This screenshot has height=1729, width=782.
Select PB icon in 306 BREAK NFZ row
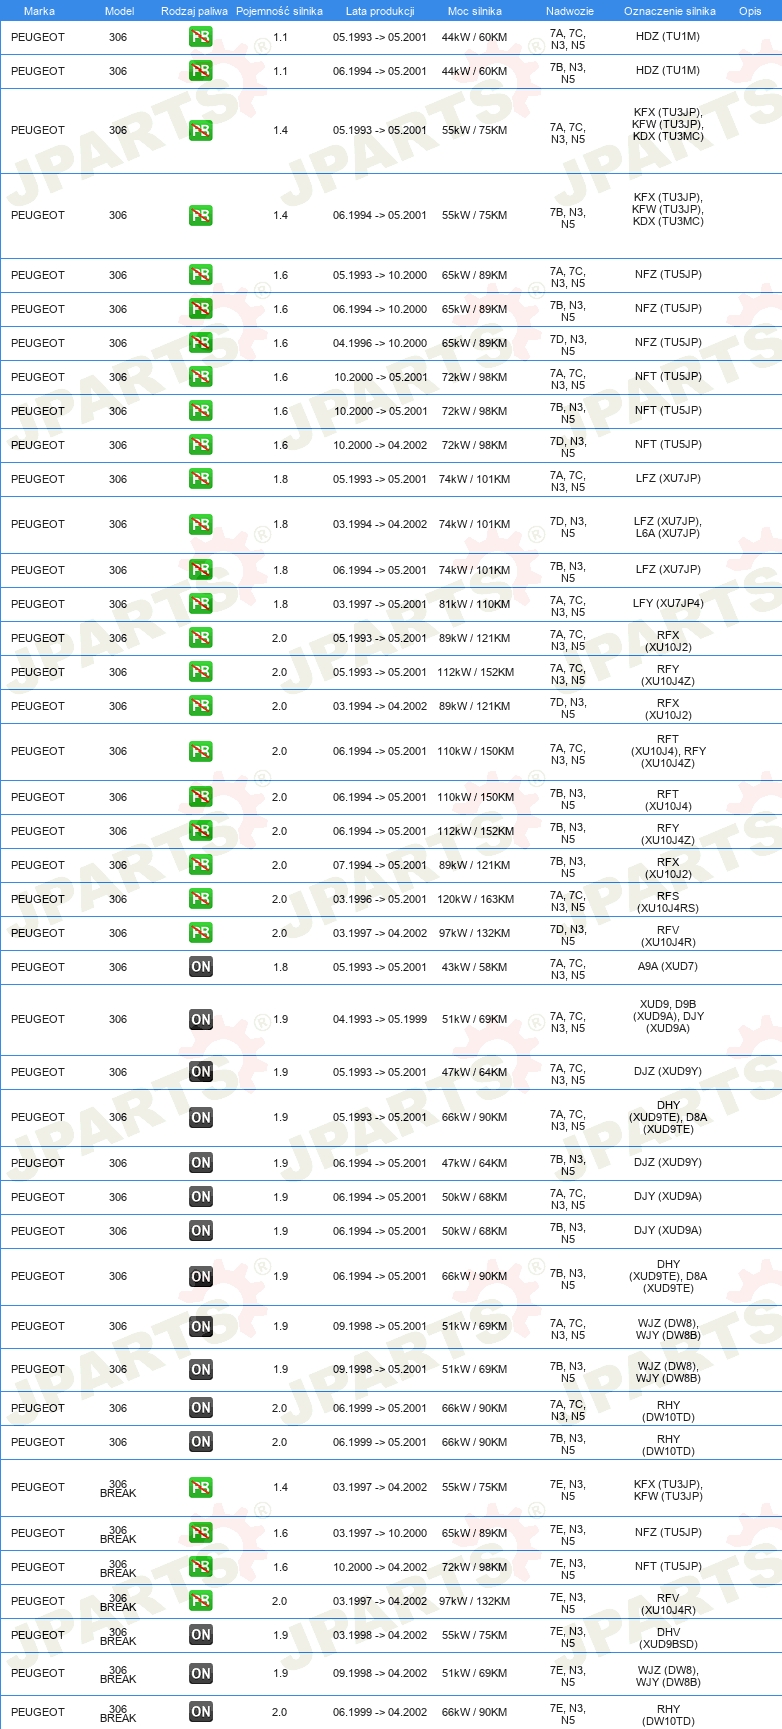coord(201,1533)
